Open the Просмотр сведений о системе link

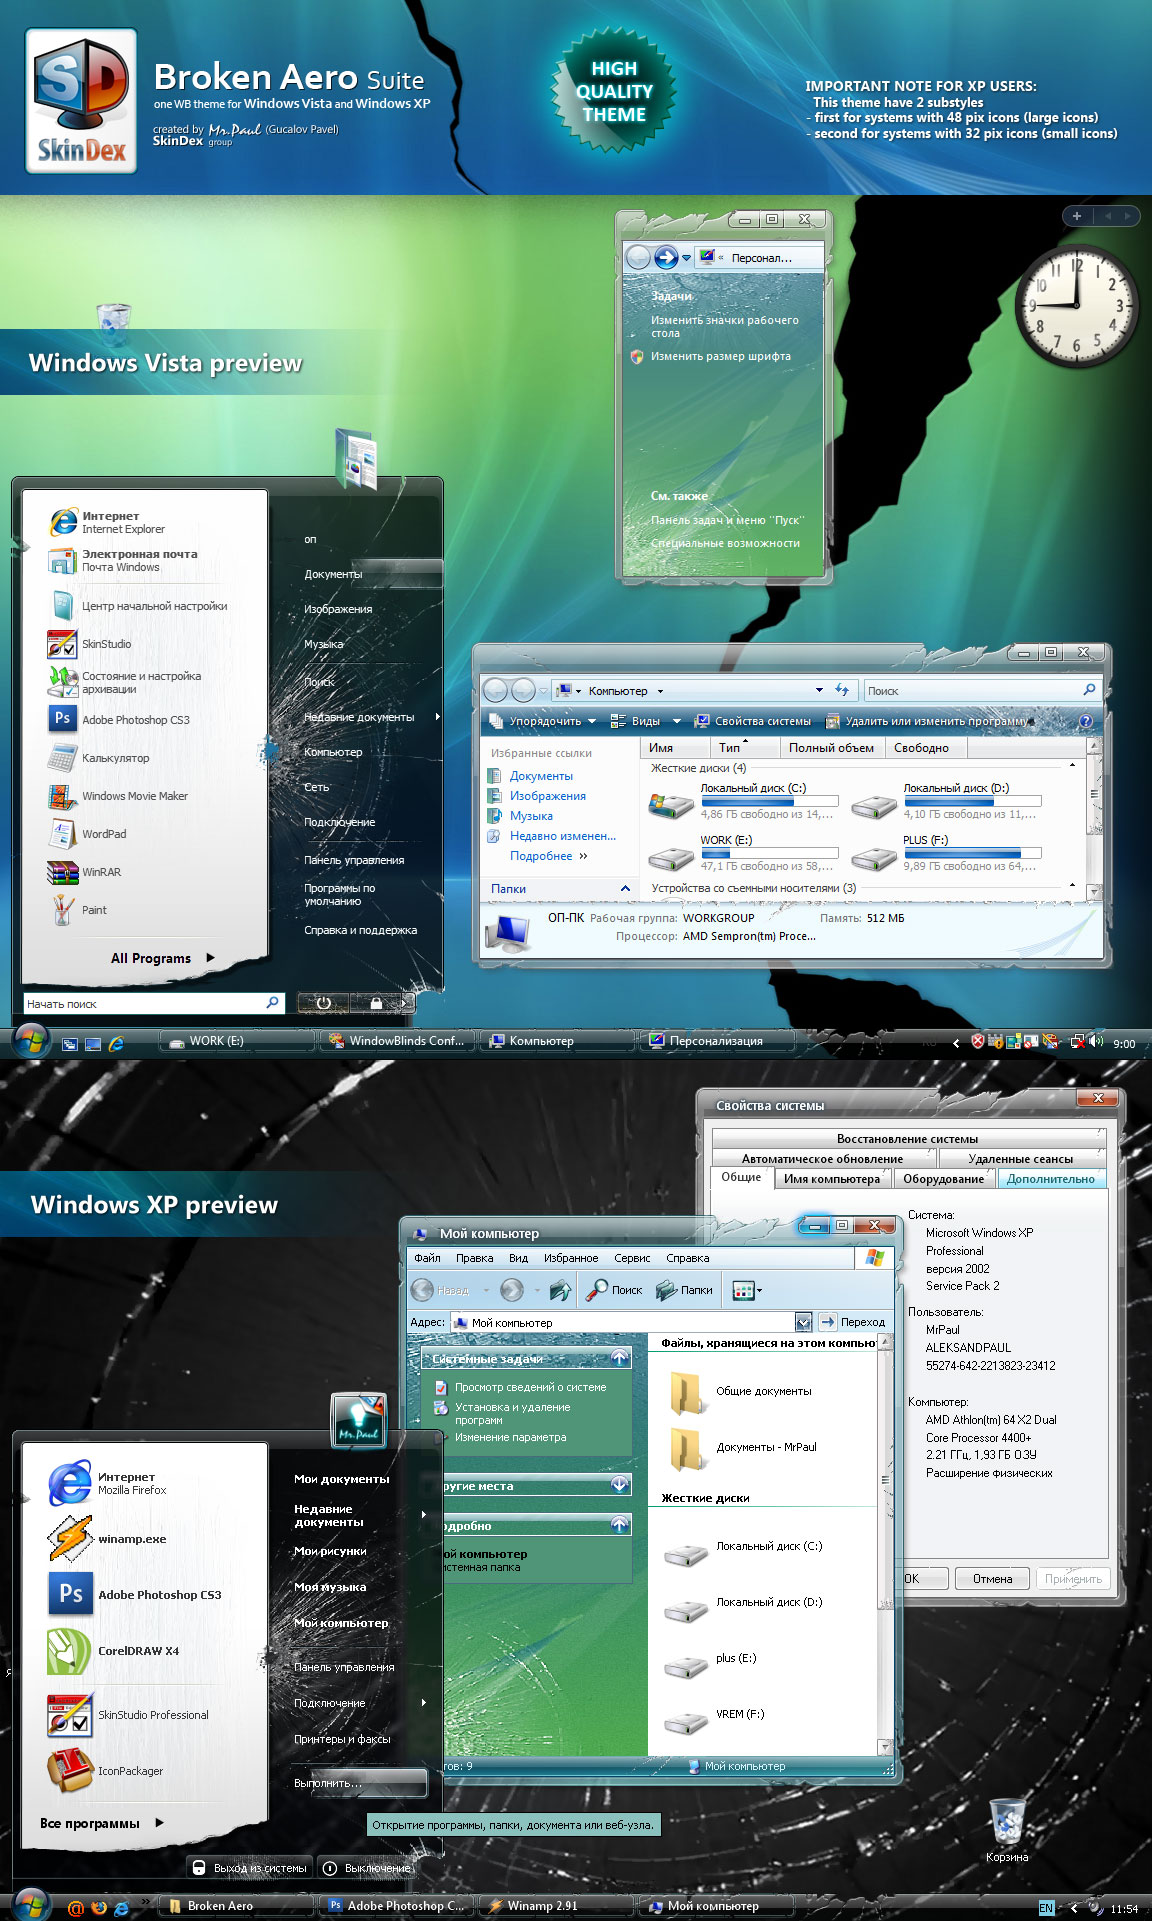coord(530,1388)
